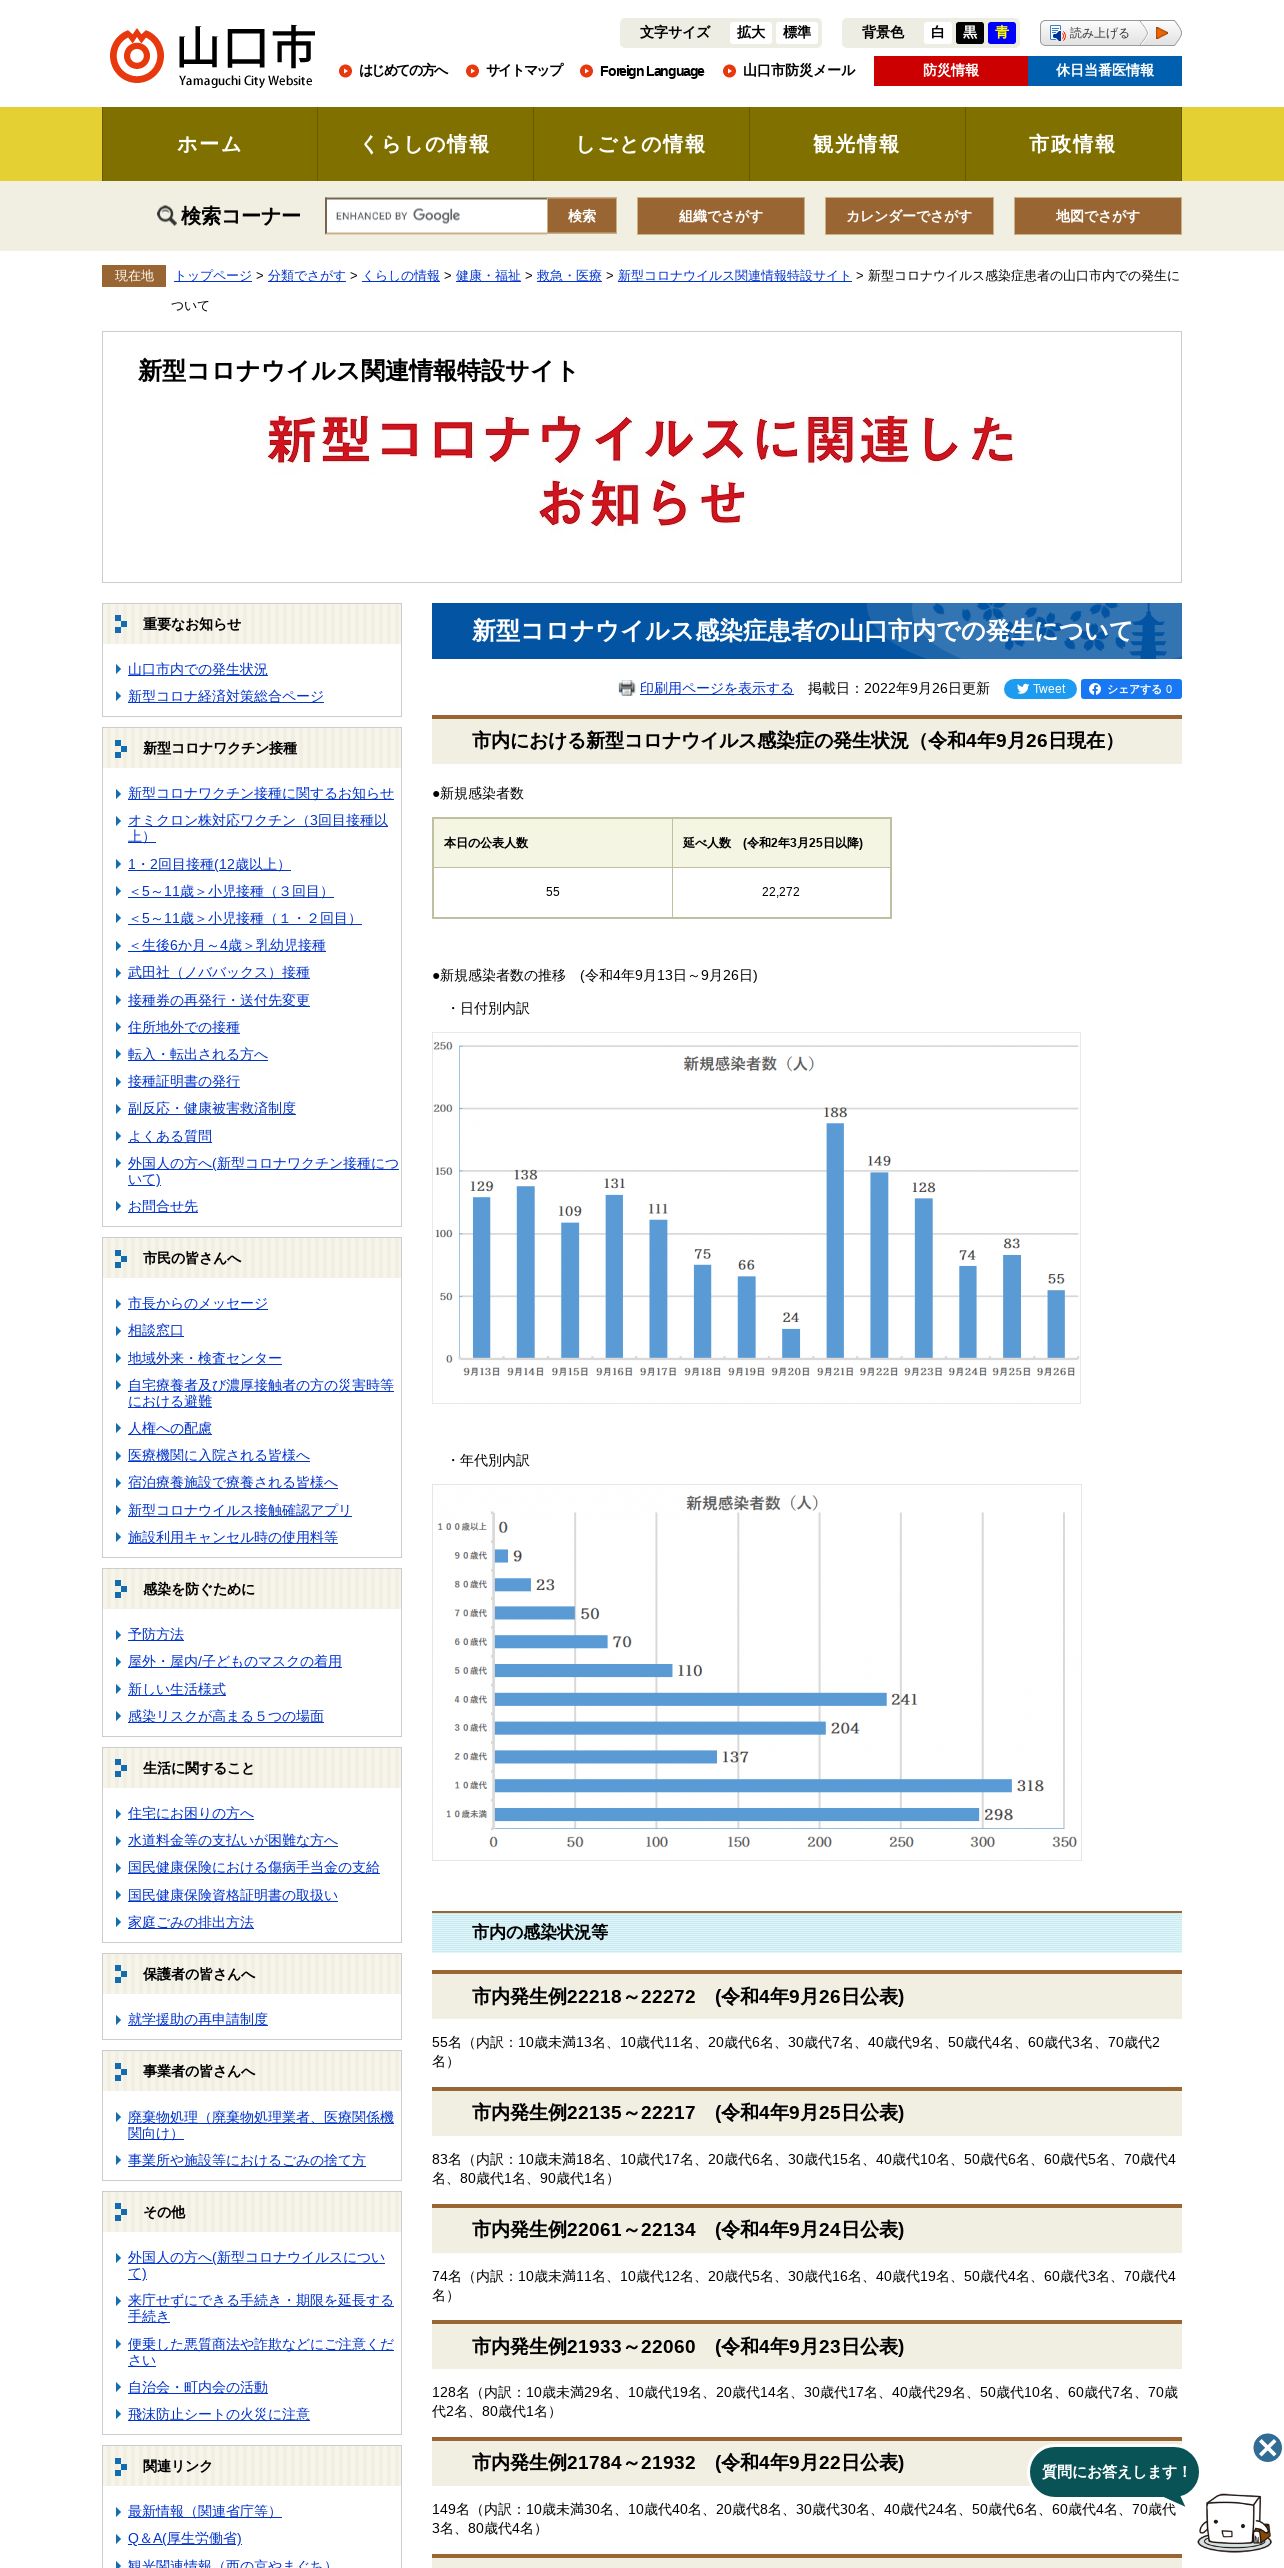
Task: Open 感染リスクが高まる５つの場面 link
Action: pos(226,1716)
